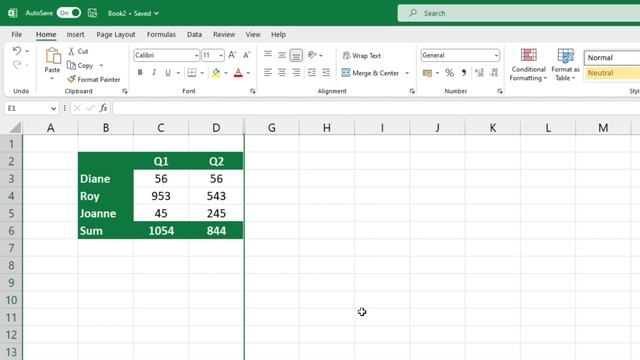Toggle Bold formatting
Image resolution: width=640 pixels, height=360 pixels.
pyautogui.click(x=140, y=73)
